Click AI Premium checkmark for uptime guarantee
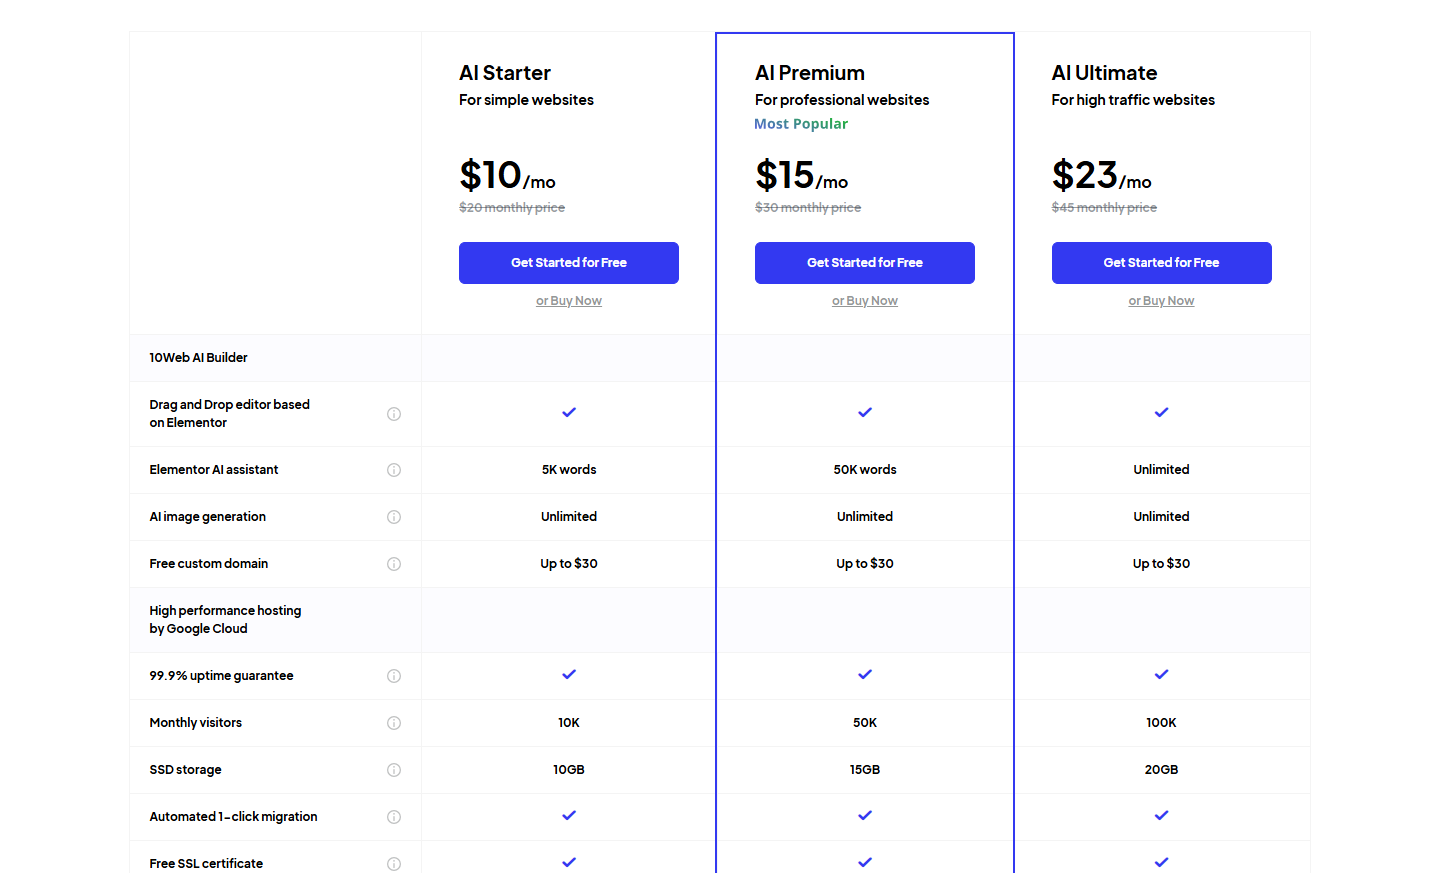The height and width of the screenshot is (873, 1450). 865,674
